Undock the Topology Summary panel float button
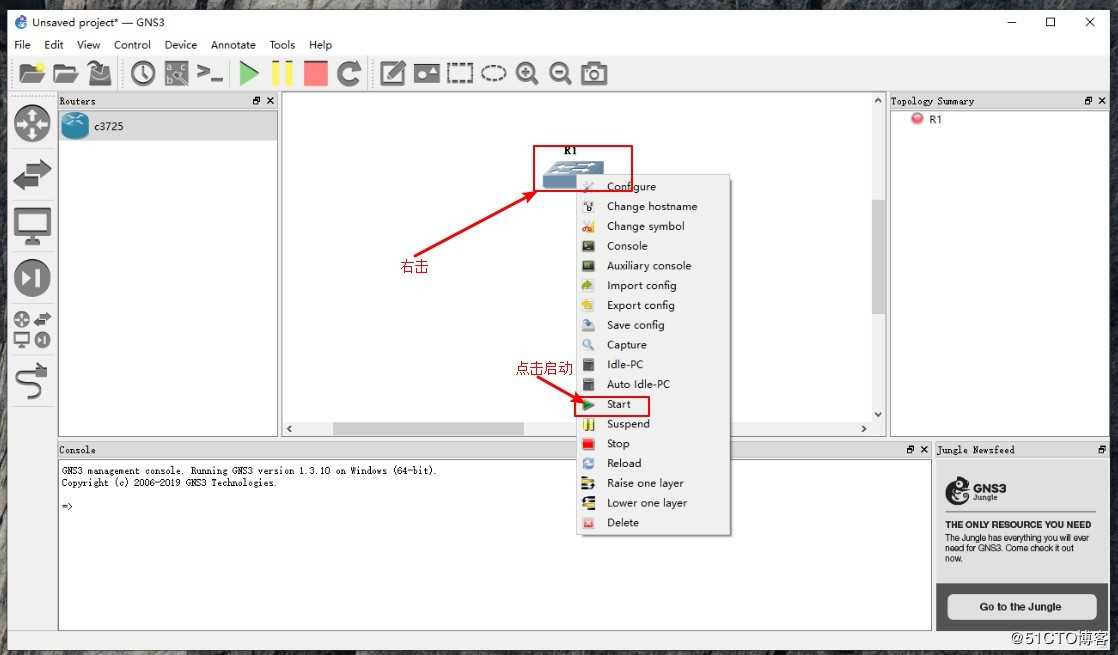This screenshot has width=1118, height=655. 1089,100
